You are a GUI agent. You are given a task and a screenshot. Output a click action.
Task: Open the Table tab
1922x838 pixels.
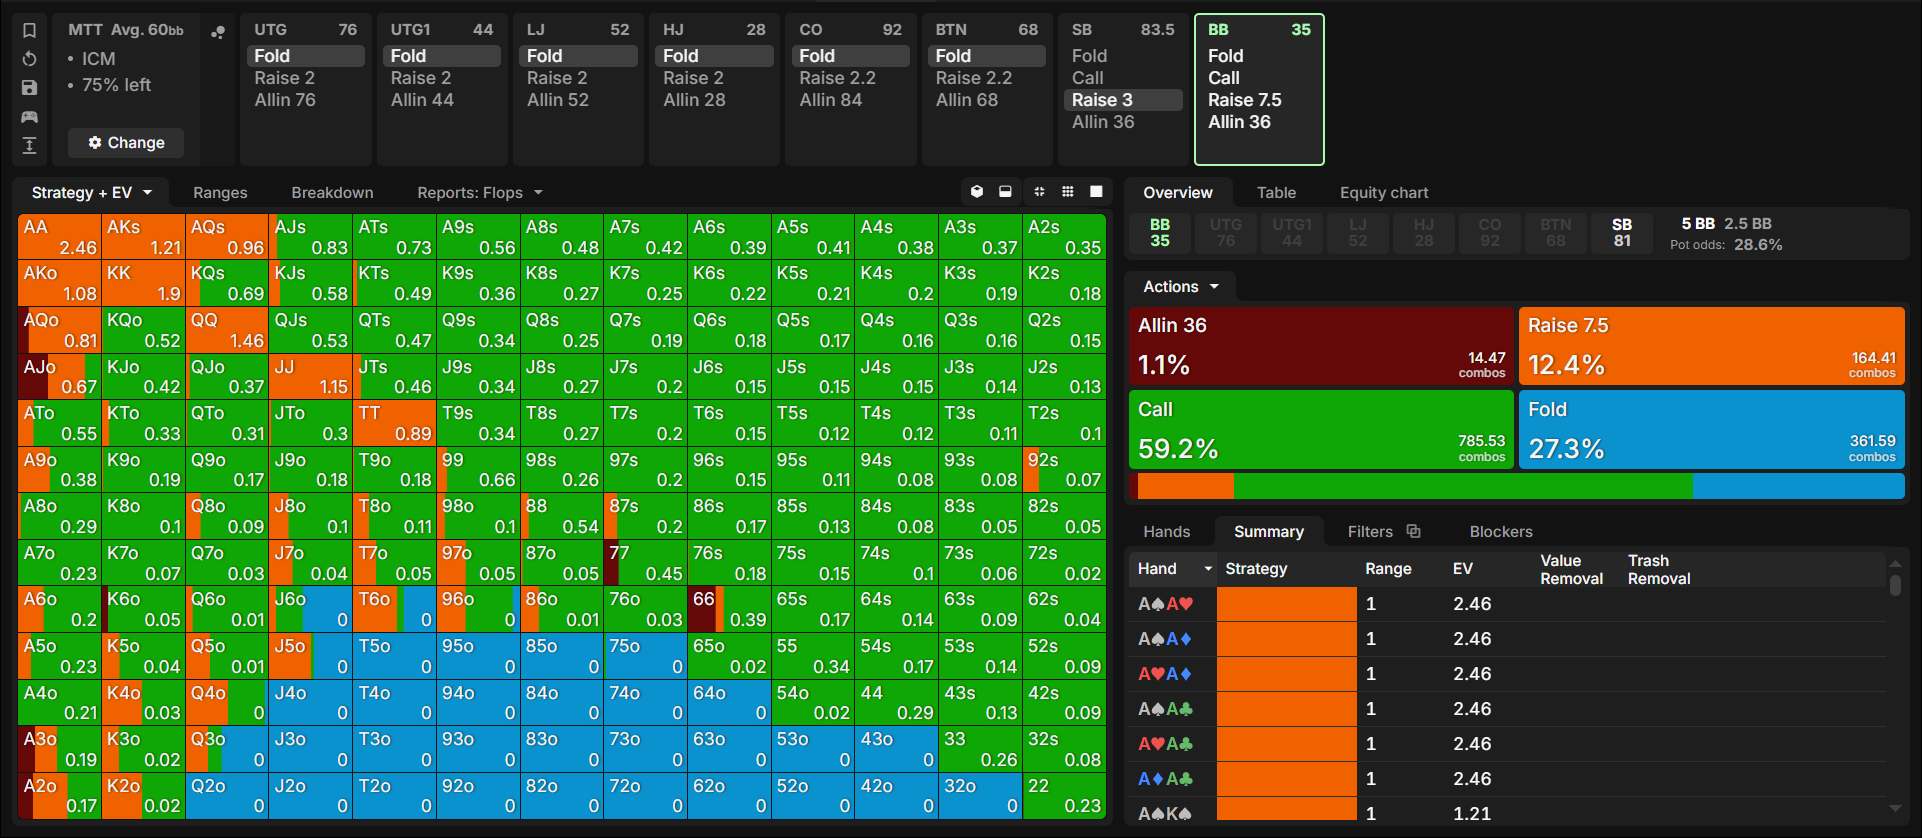(x=1276, y=193)
